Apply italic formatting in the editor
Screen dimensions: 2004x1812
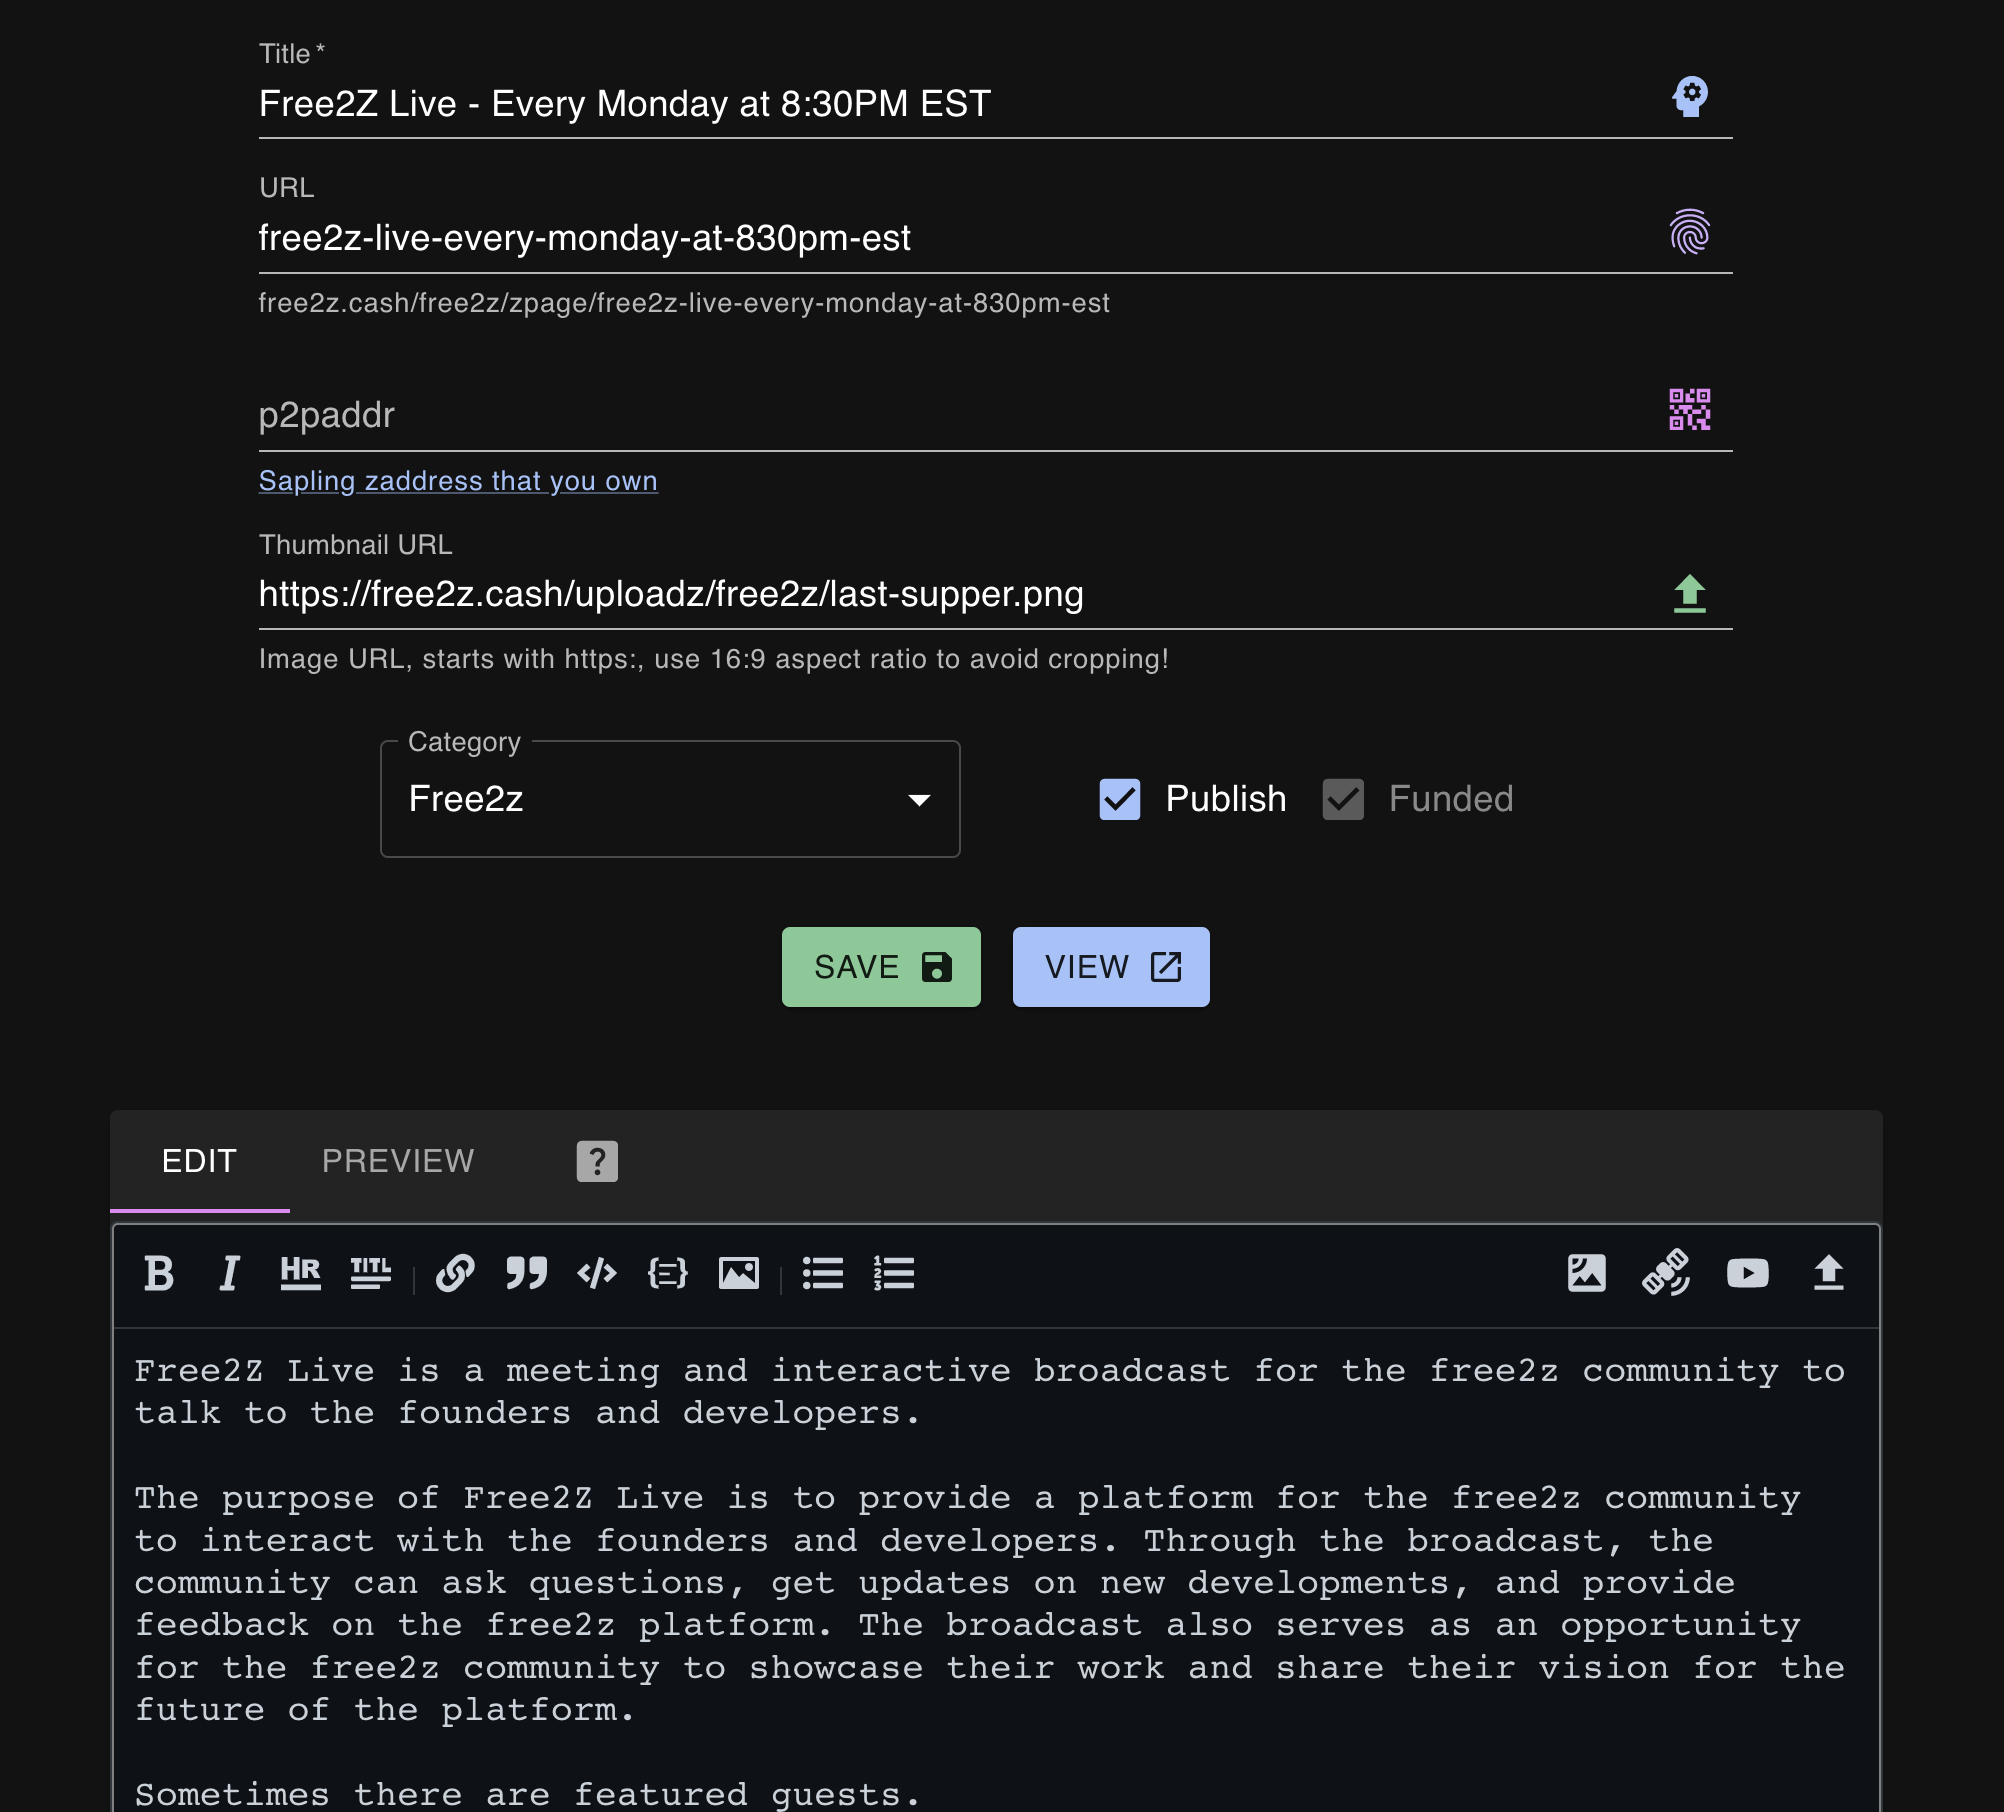(229, 1274)
